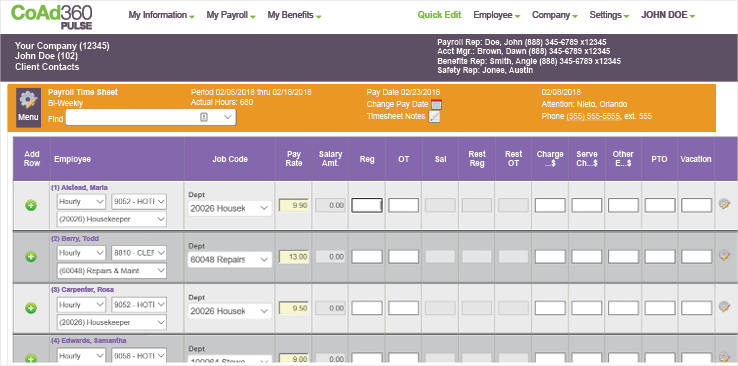
Task: Open 9058 code dropdown for Edwards, Samantha
Action: 139,355
